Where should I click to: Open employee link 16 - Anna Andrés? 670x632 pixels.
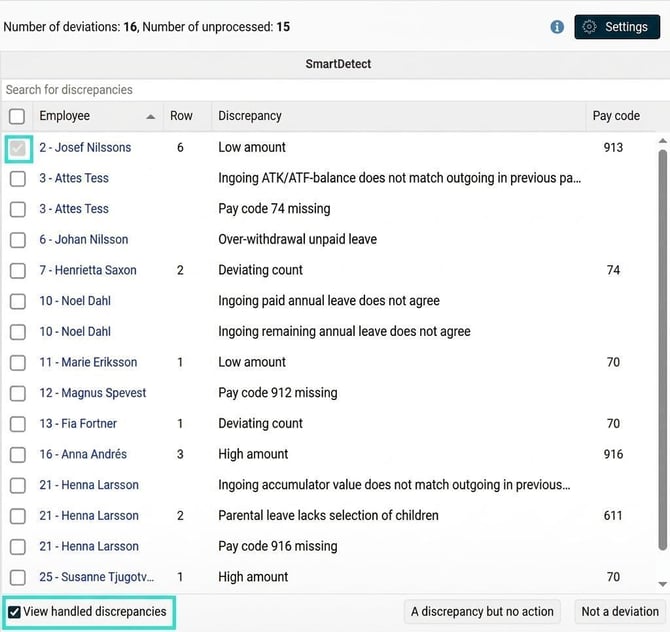tap(83, 454)
